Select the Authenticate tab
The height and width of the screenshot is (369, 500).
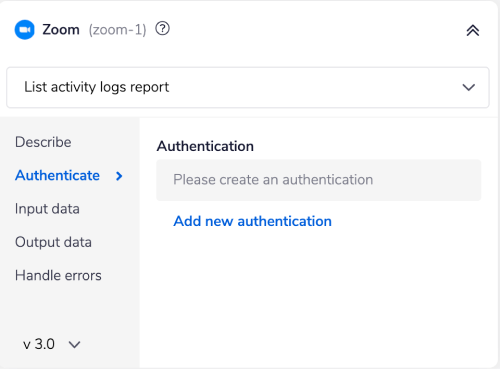point(57,175)
